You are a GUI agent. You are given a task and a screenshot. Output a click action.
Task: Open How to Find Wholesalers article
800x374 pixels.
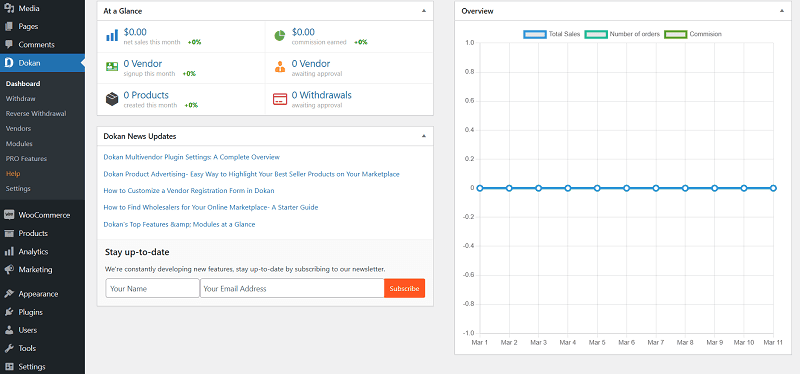(x=211, y=208)
